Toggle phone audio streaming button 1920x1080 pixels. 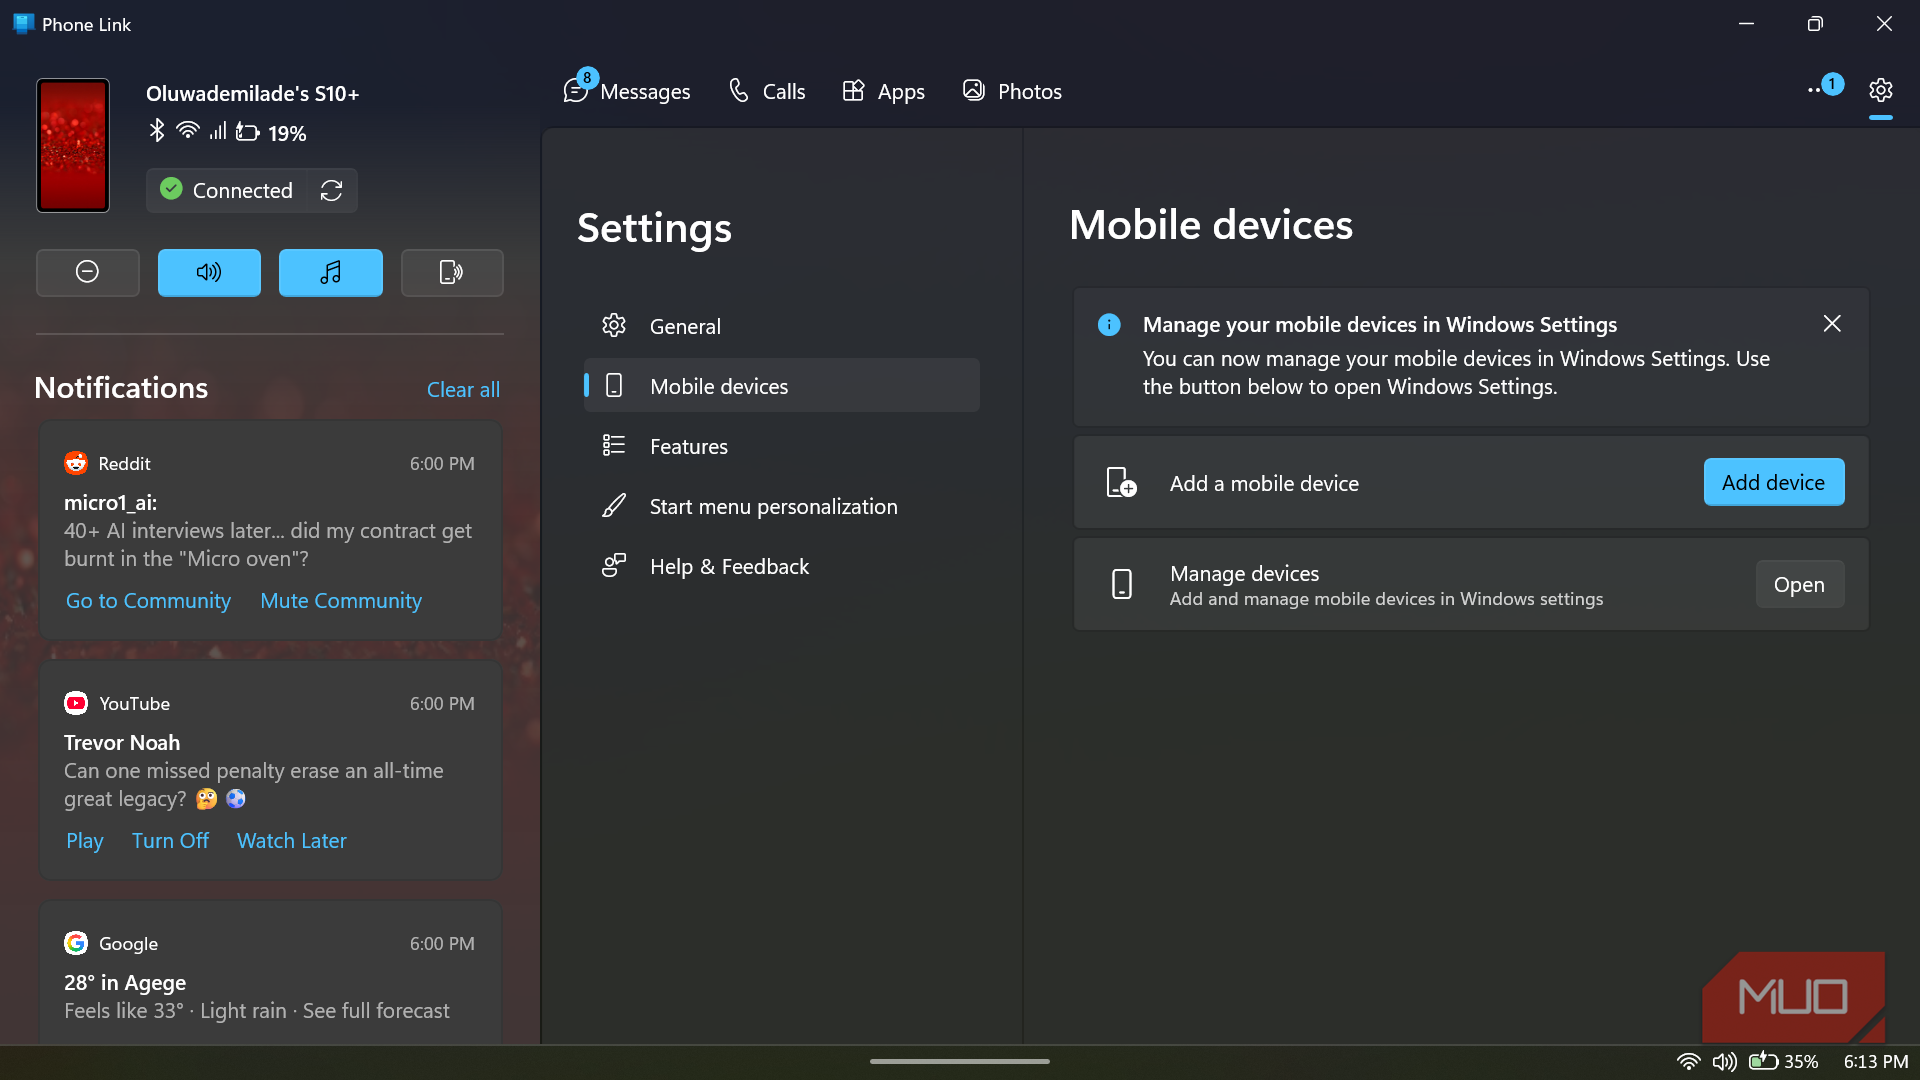point(452,272)
